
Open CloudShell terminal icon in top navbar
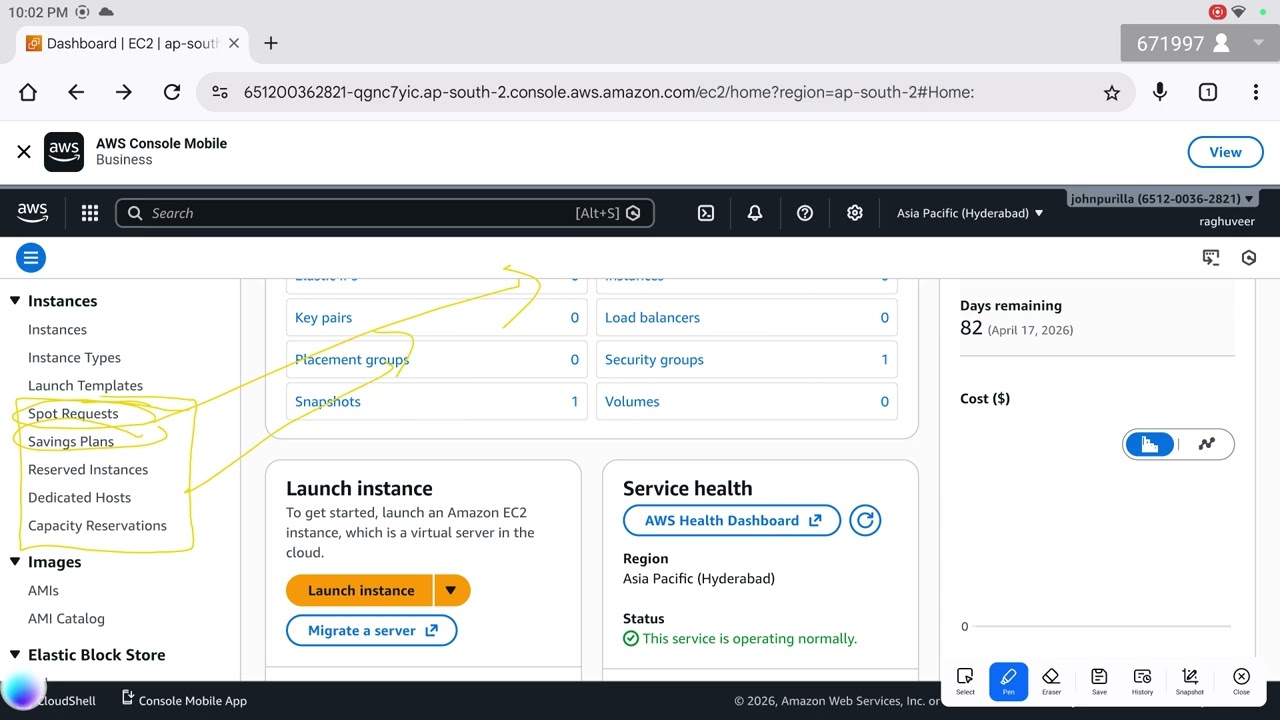pyautogui.click(x=706, y=213)
